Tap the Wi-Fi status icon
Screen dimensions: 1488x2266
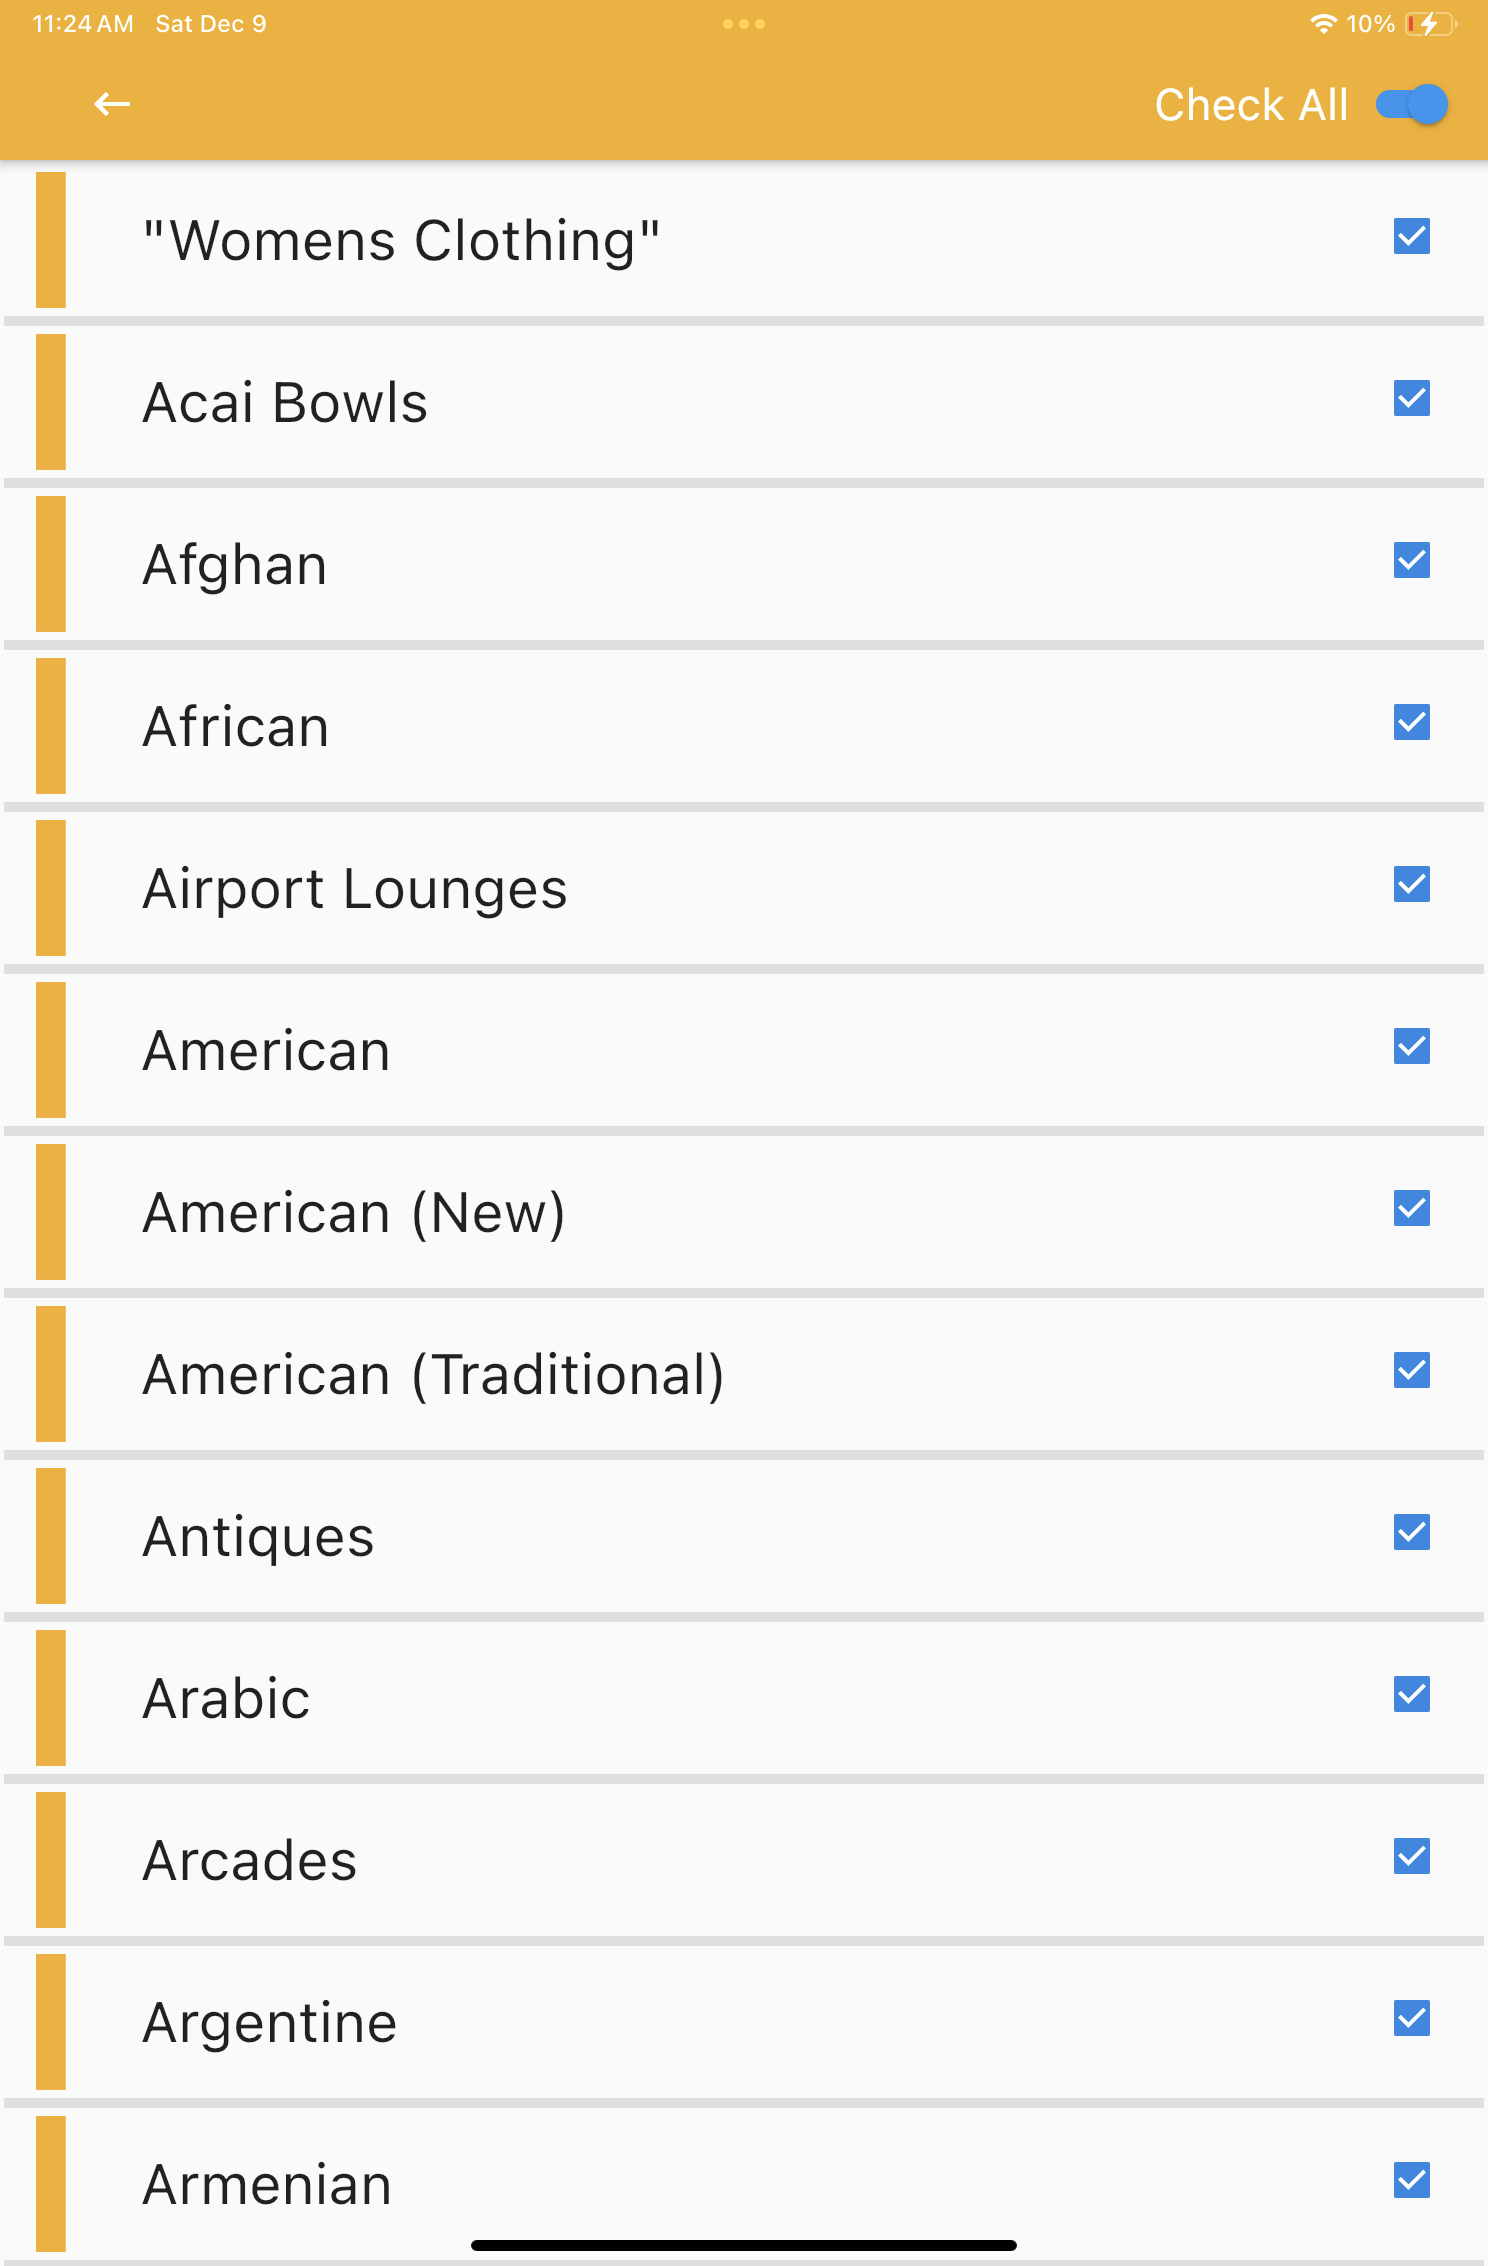coord(1323,24)
